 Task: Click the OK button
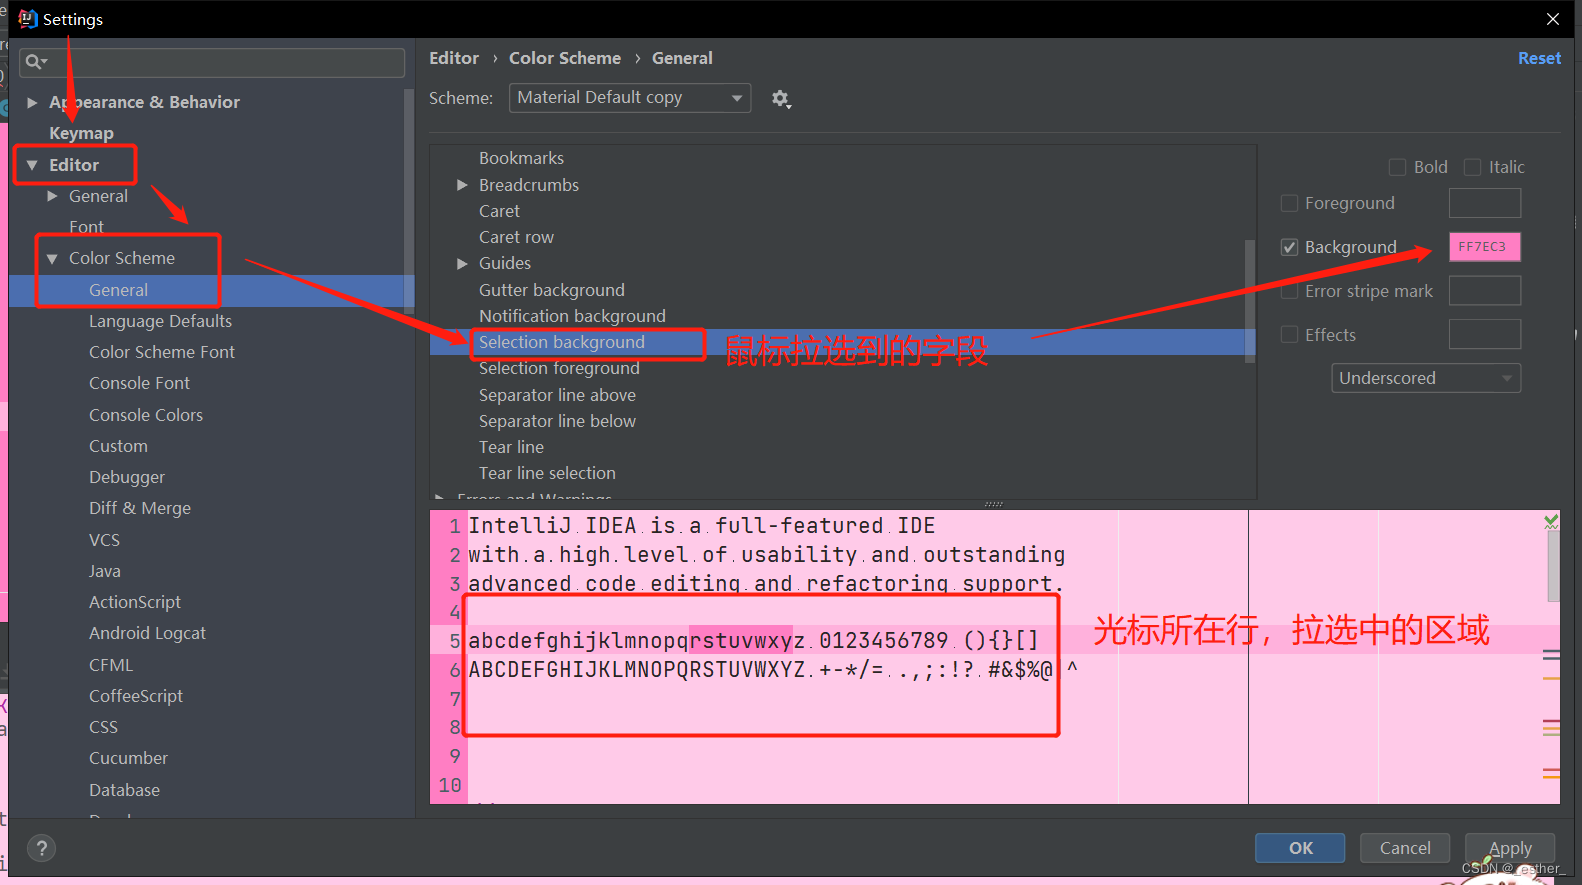pos(1300,848)
